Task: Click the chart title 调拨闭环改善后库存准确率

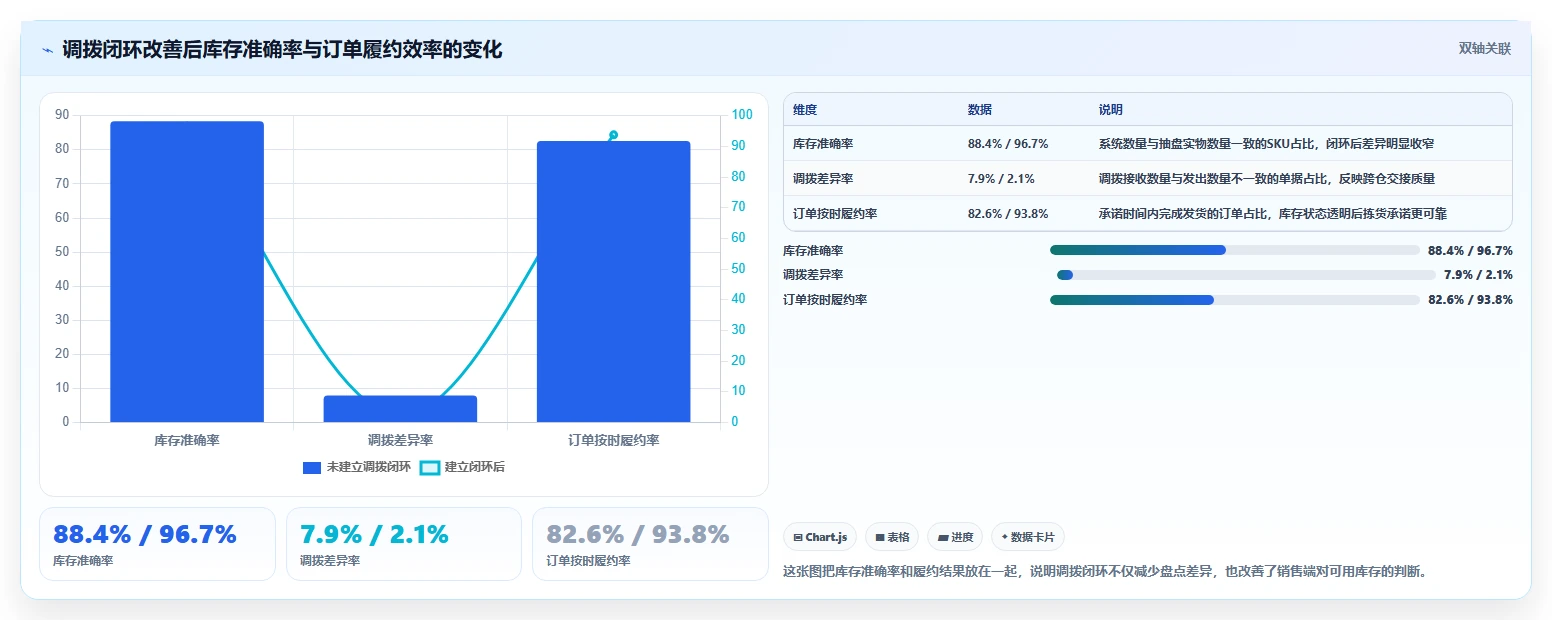Action: [282, 49]
